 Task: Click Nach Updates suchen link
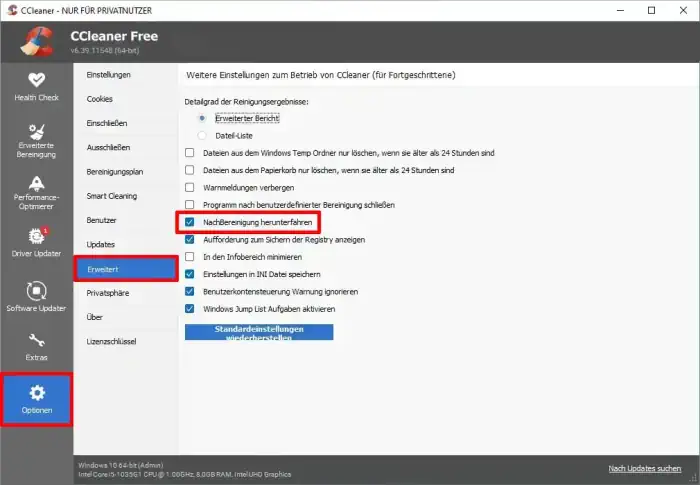[x=645, y=468]
